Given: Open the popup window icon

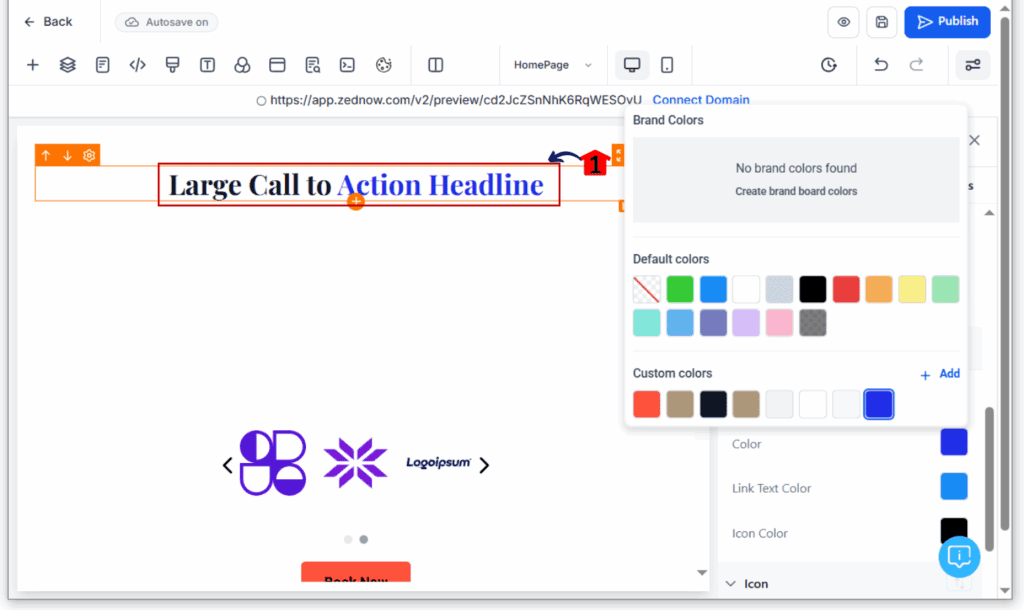Looking at the screenshot, I should click(278, 65).
